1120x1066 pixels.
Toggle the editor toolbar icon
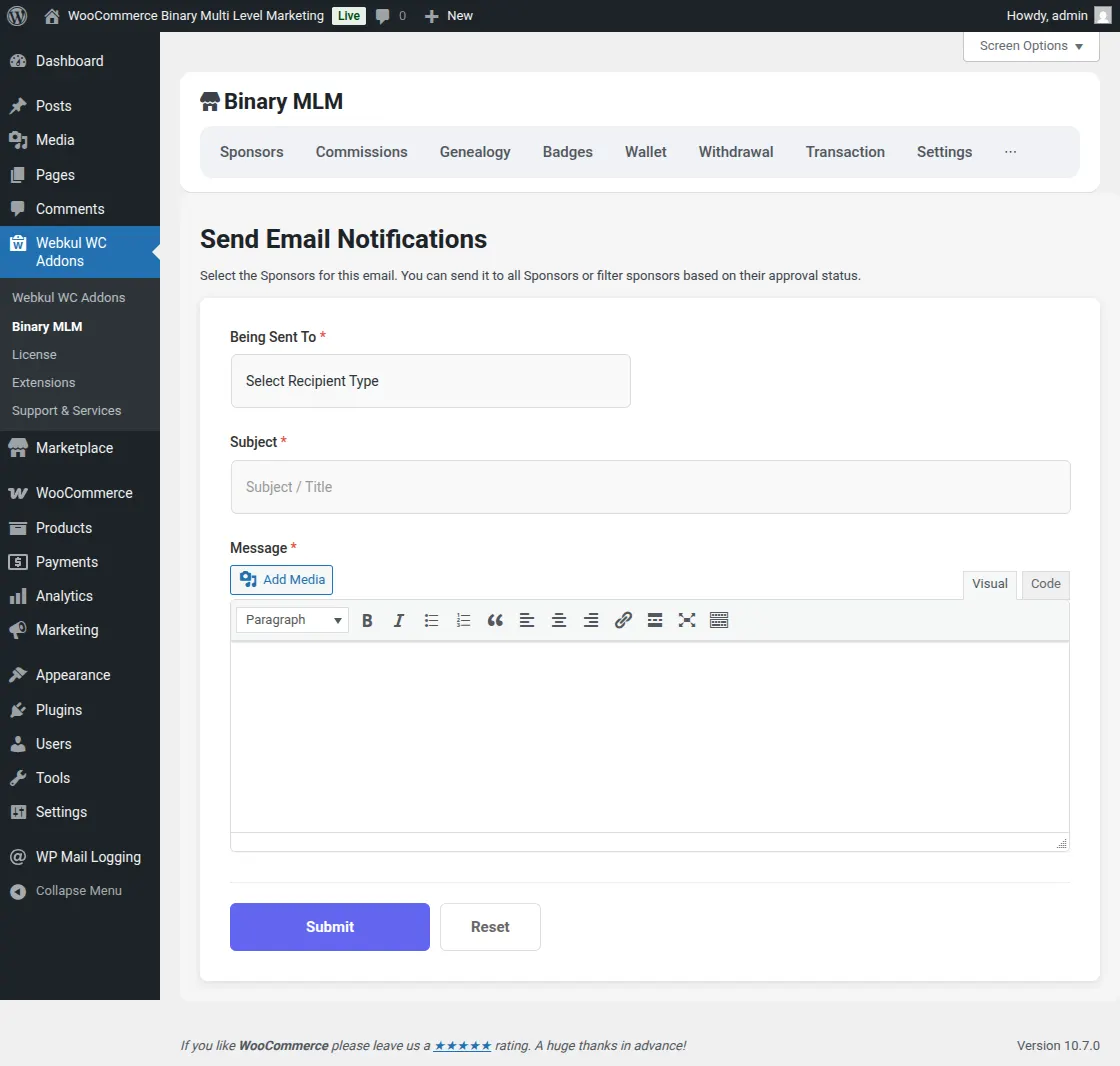pos(719,620)
